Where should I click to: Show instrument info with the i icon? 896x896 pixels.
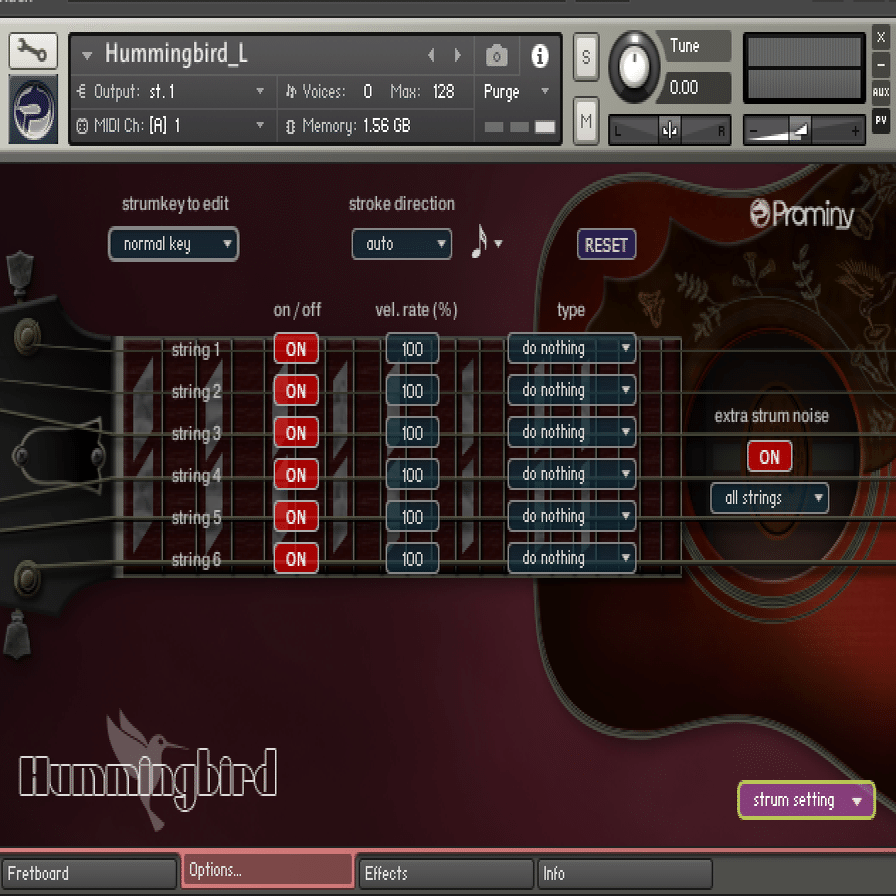coord(539,56)
